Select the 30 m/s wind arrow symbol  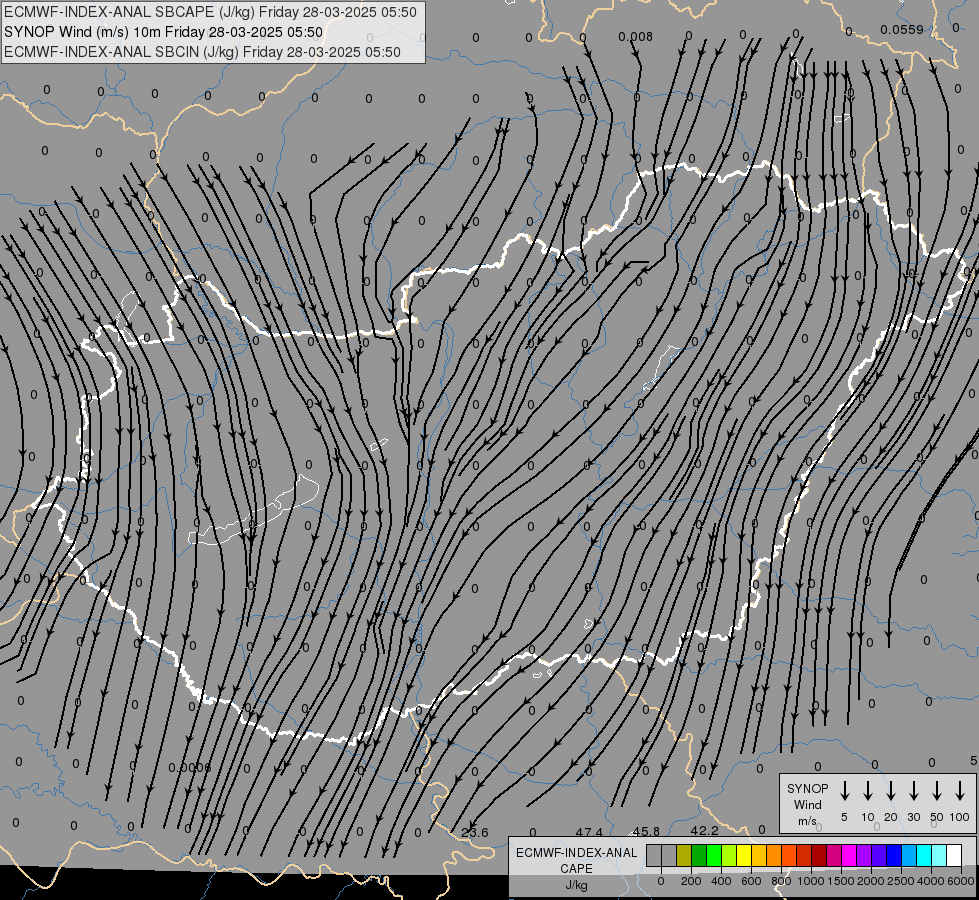point(913,791)
